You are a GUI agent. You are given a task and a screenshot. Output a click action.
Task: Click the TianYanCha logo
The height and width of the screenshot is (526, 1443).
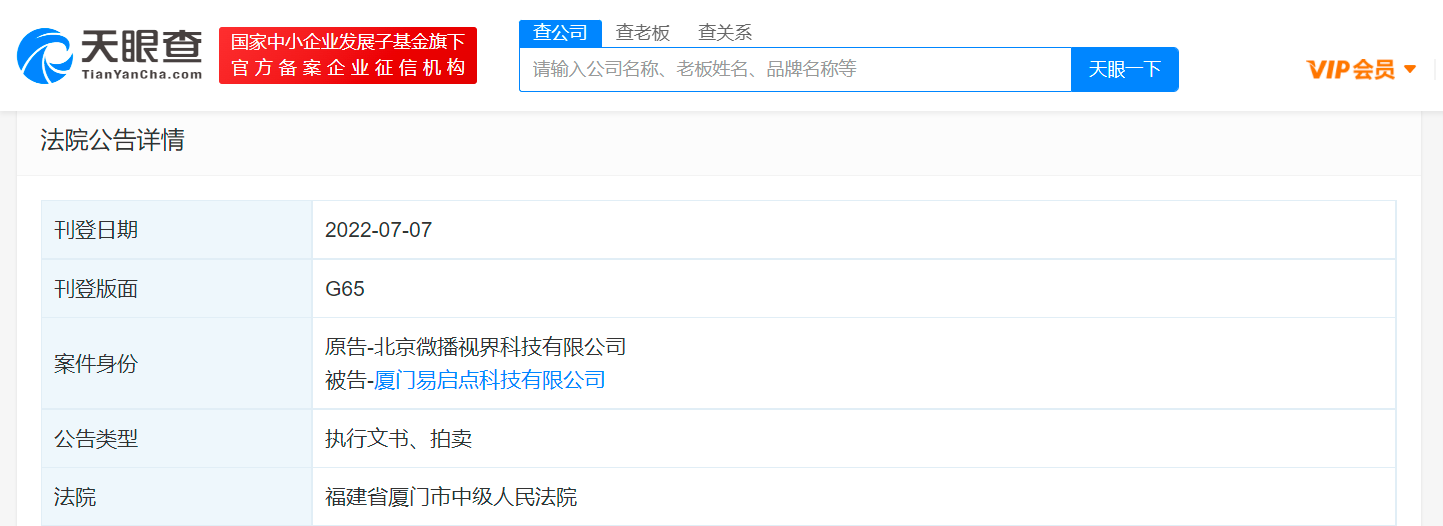click(x=110, y=55)
